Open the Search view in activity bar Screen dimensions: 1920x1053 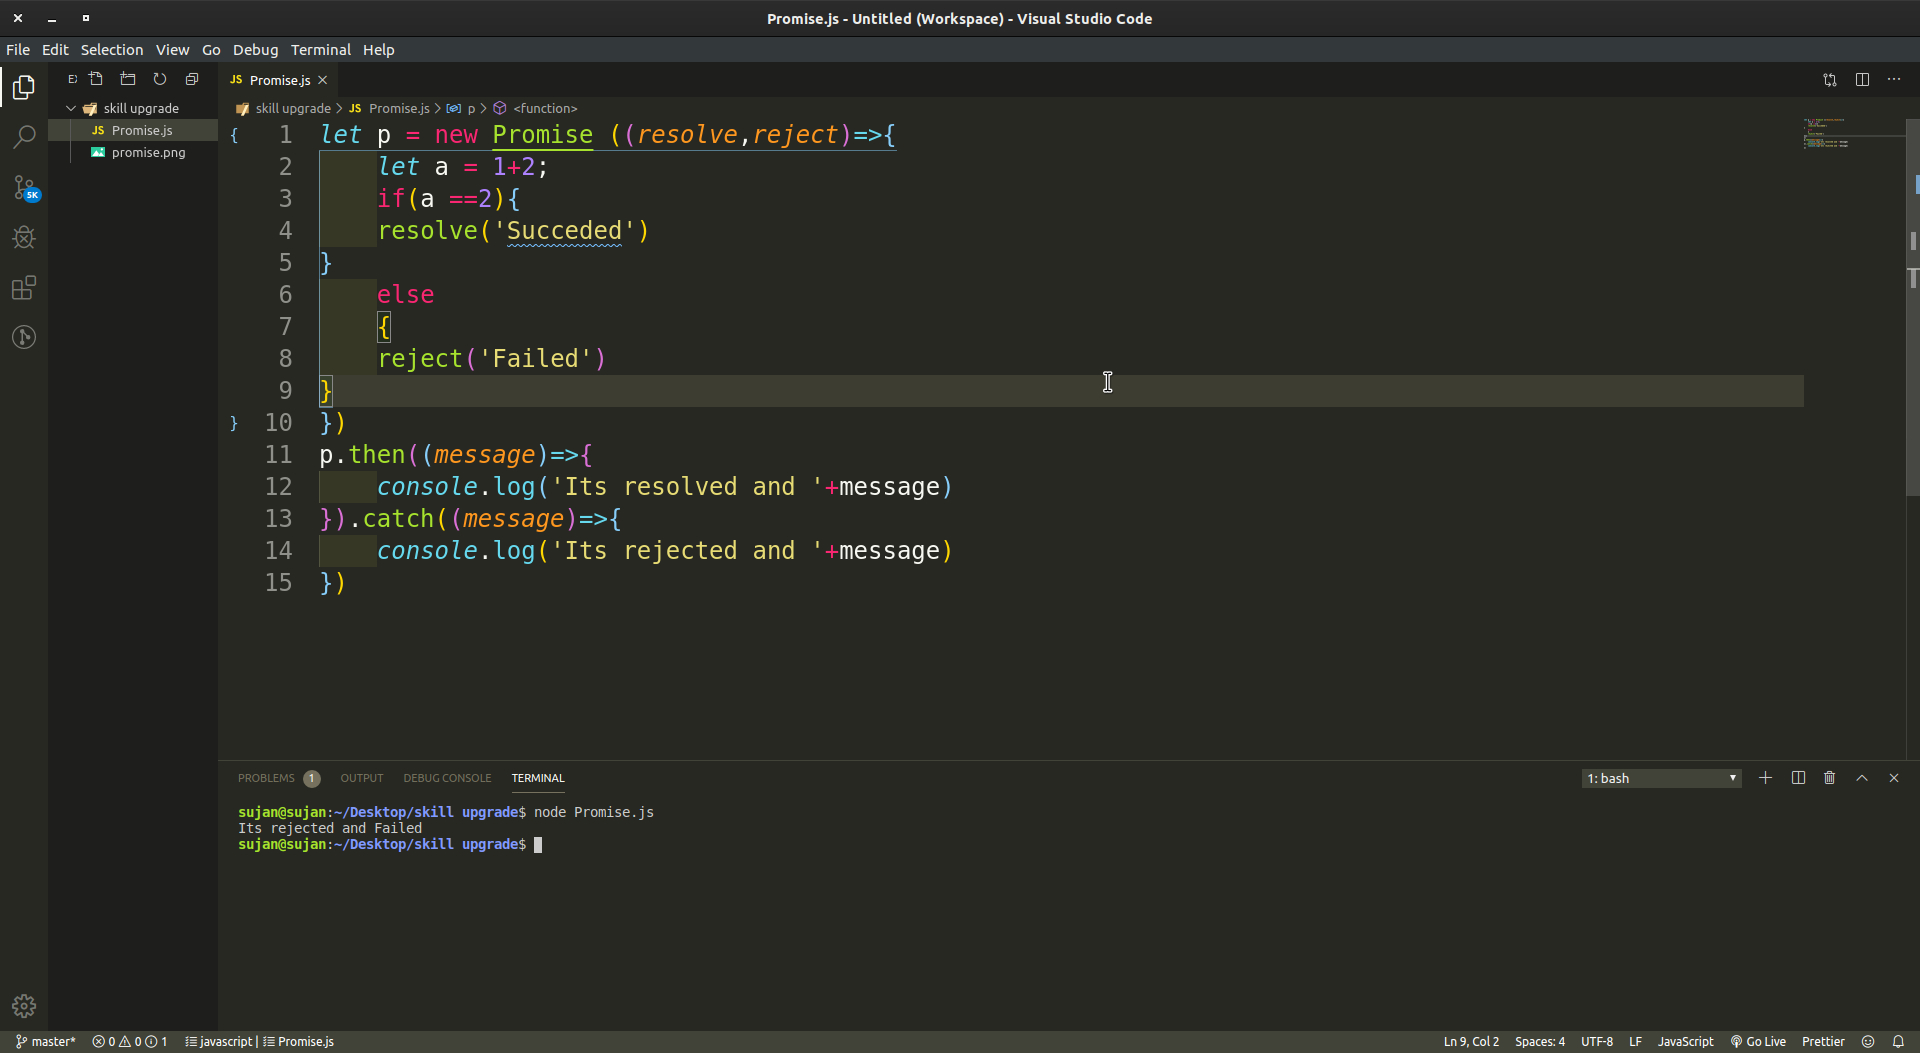24,137
